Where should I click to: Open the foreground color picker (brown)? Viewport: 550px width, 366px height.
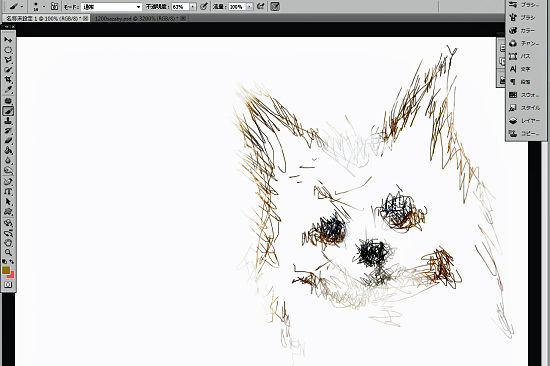pyautogui.click(x=6, y=270)
